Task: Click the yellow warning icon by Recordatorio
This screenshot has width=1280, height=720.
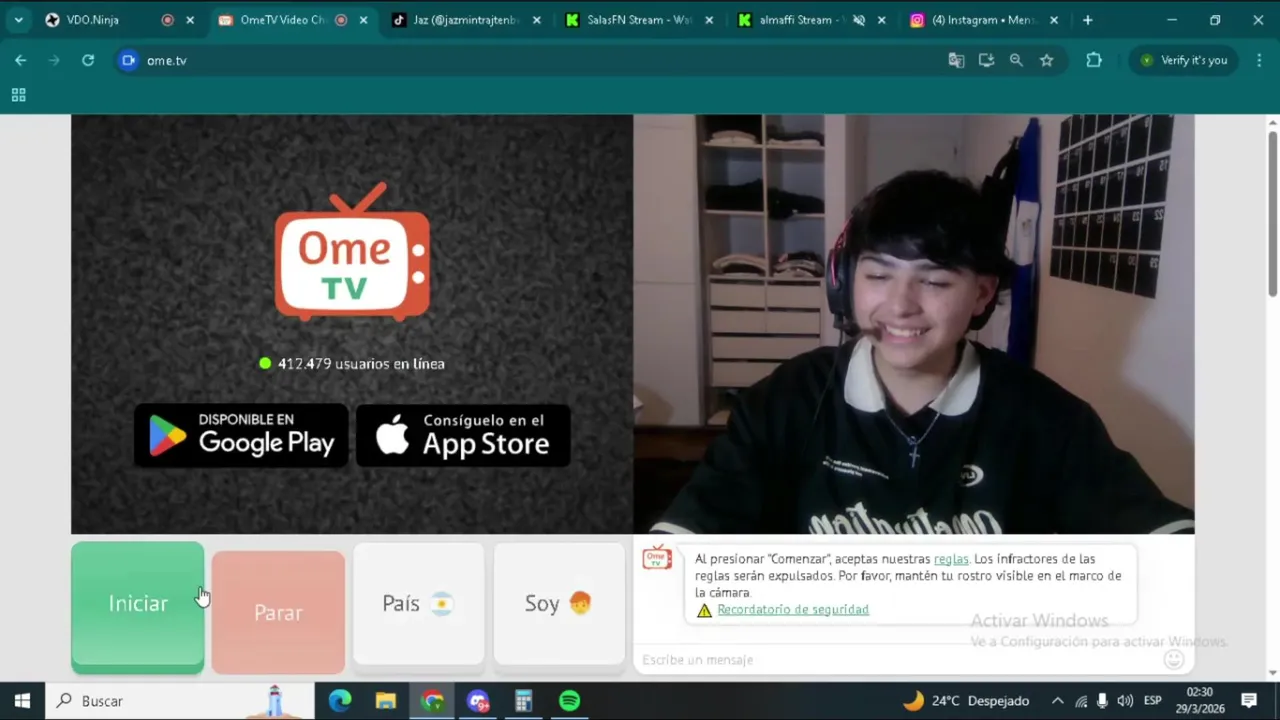Action: click(704, 610)
